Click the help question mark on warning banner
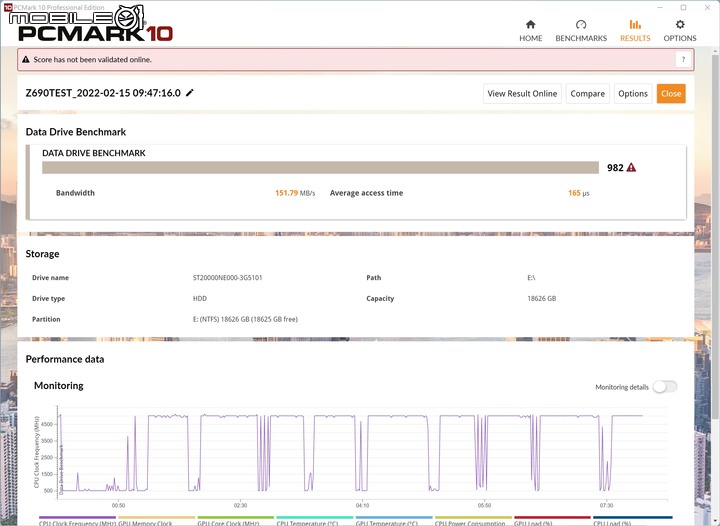The width and height of the screenshot is (720, 526). coord(683,59)
